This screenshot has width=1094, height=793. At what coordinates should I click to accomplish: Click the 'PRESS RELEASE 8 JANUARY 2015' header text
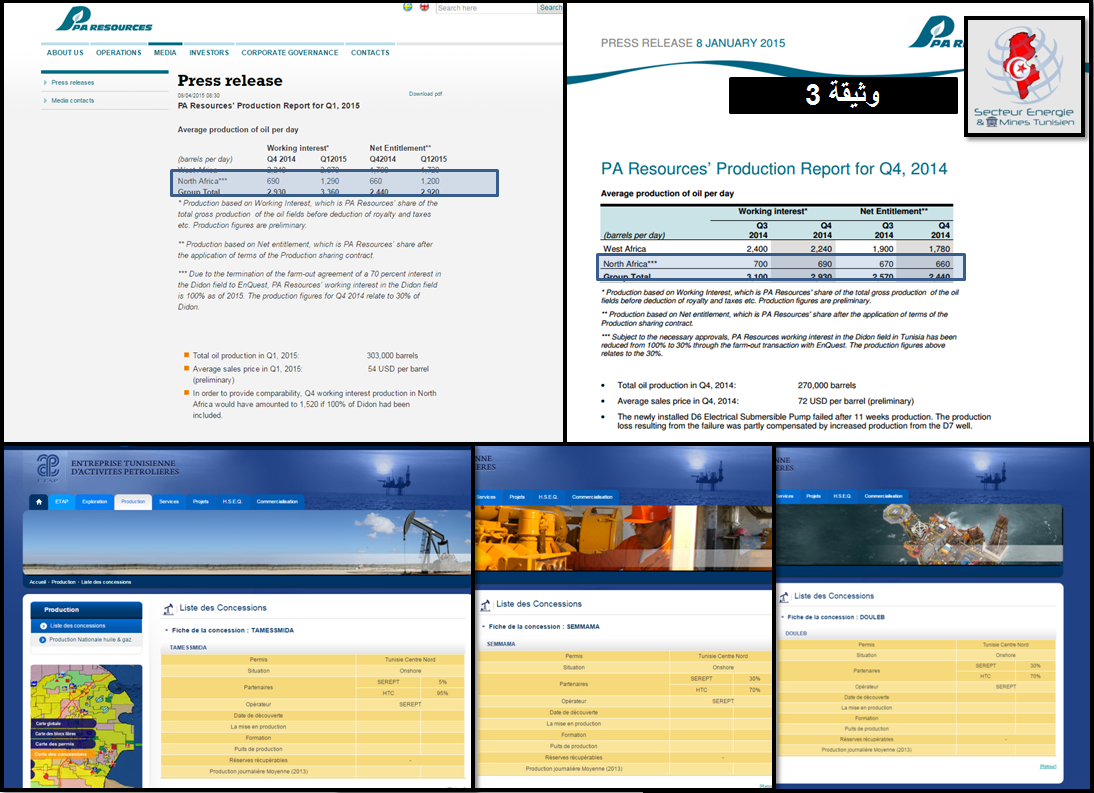click(x=693, y=43)
